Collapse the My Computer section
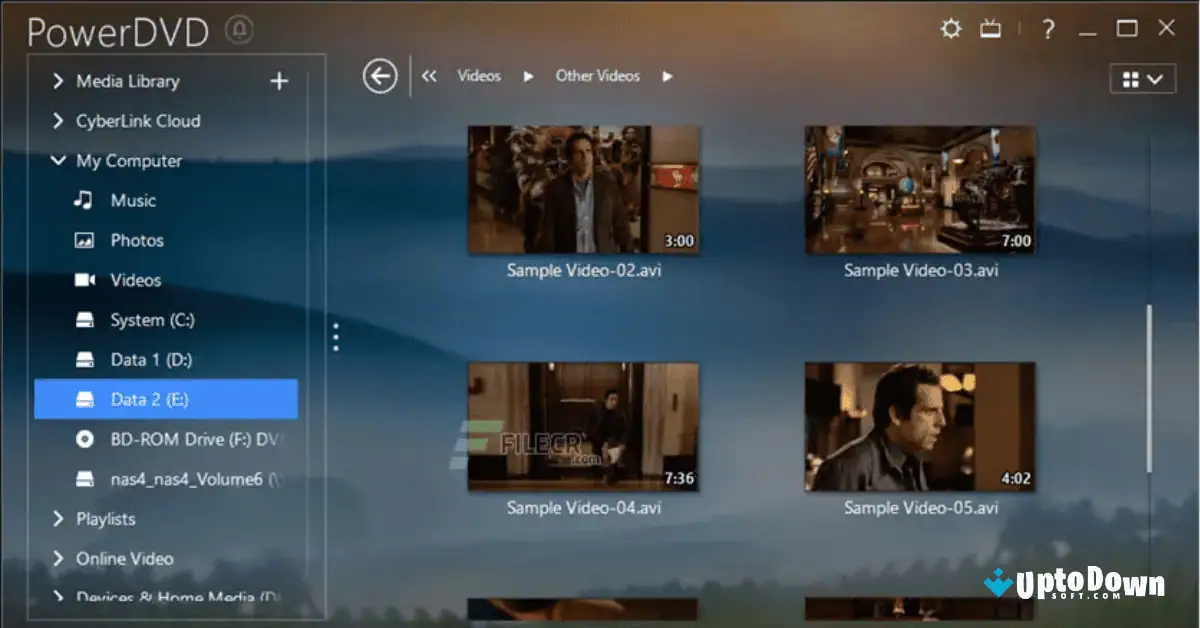This screenshot has height=628, width=1200. [x=58, y=160]
